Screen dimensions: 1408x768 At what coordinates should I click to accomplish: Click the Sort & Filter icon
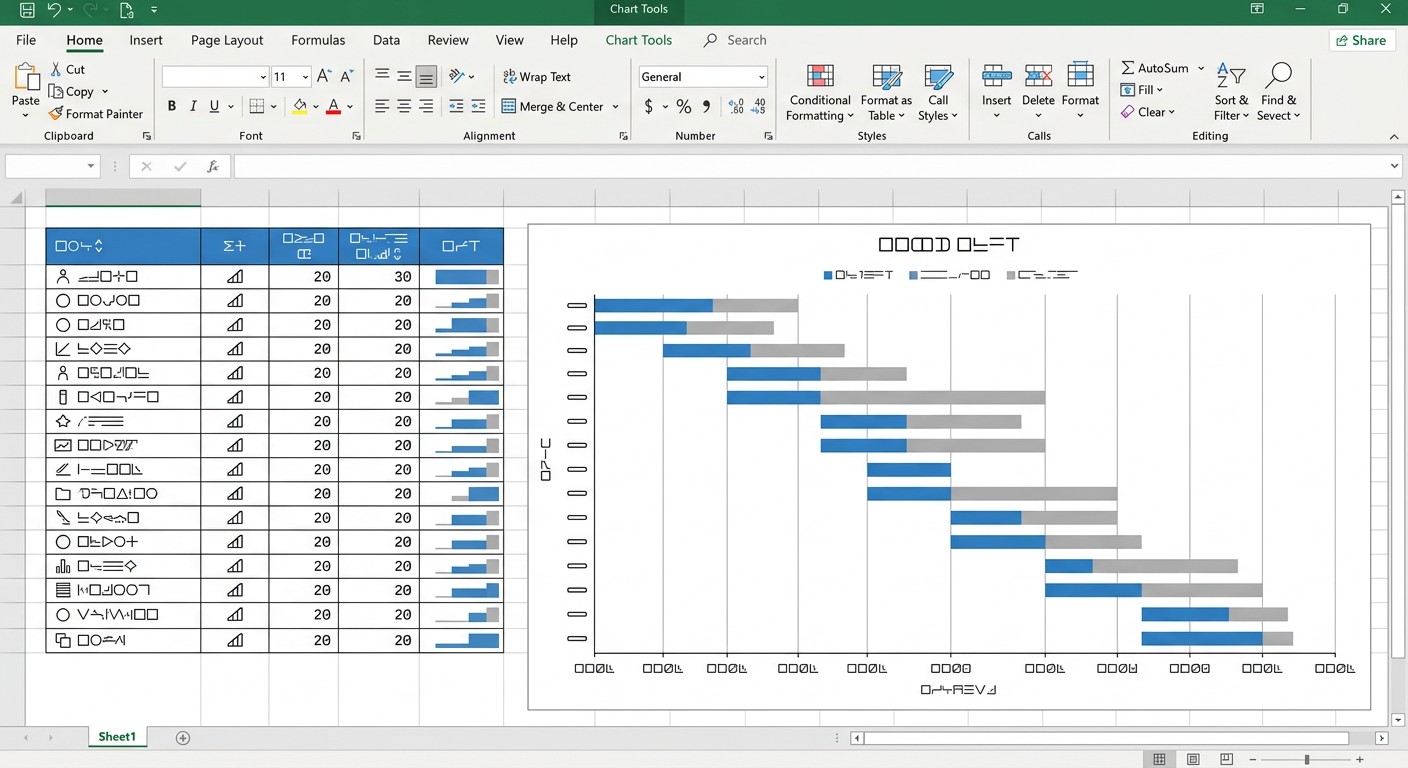[1231, 77]
